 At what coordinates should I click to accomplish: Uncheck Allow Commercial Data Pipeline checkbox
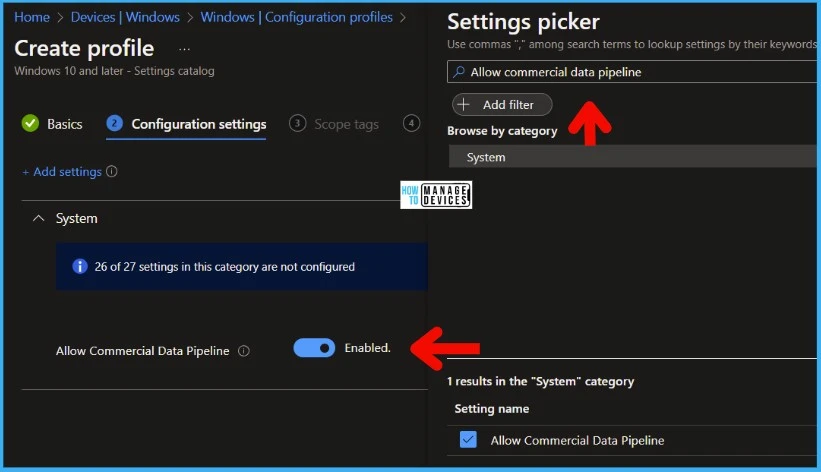pos(468,440)
